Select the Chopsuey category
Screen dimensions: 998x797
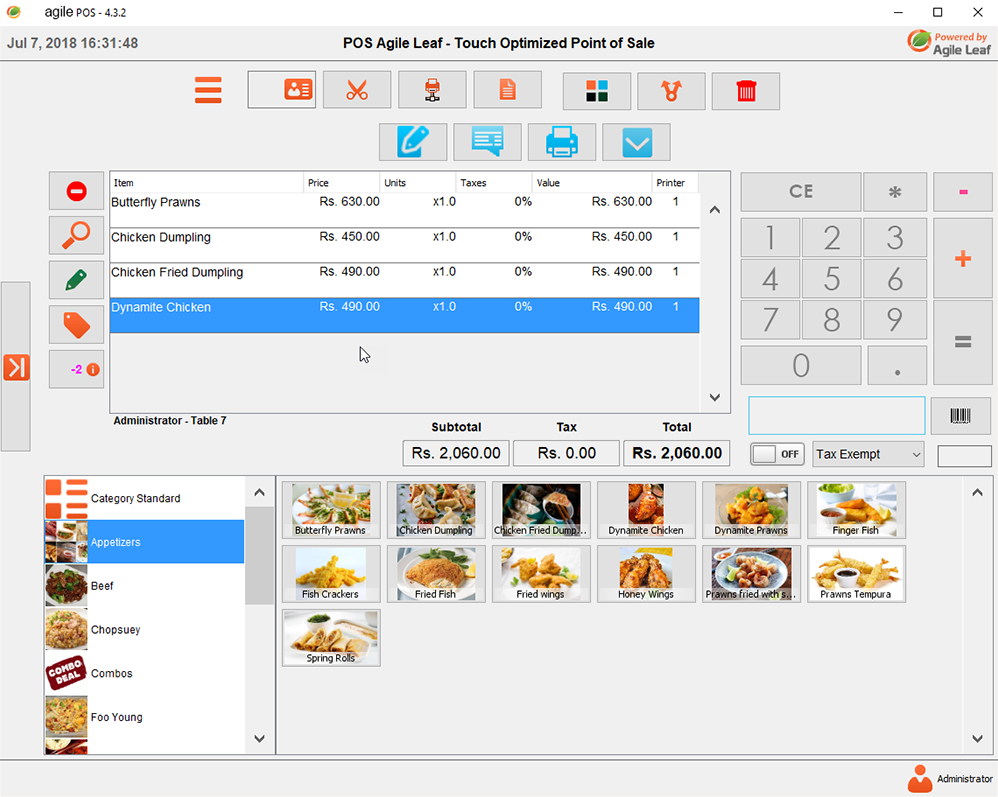[x=144, y=630]
